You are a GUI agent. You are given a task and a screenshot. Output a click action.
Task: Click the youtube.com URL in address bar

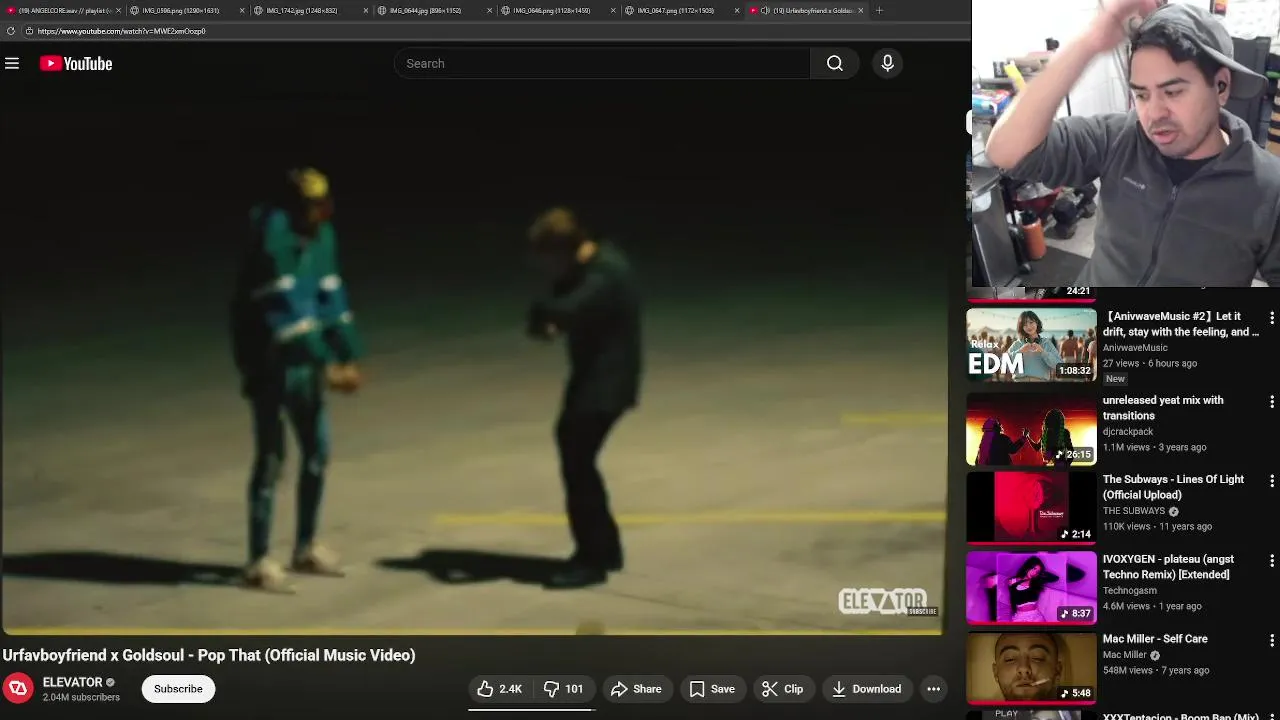click(x=121, y=31)
